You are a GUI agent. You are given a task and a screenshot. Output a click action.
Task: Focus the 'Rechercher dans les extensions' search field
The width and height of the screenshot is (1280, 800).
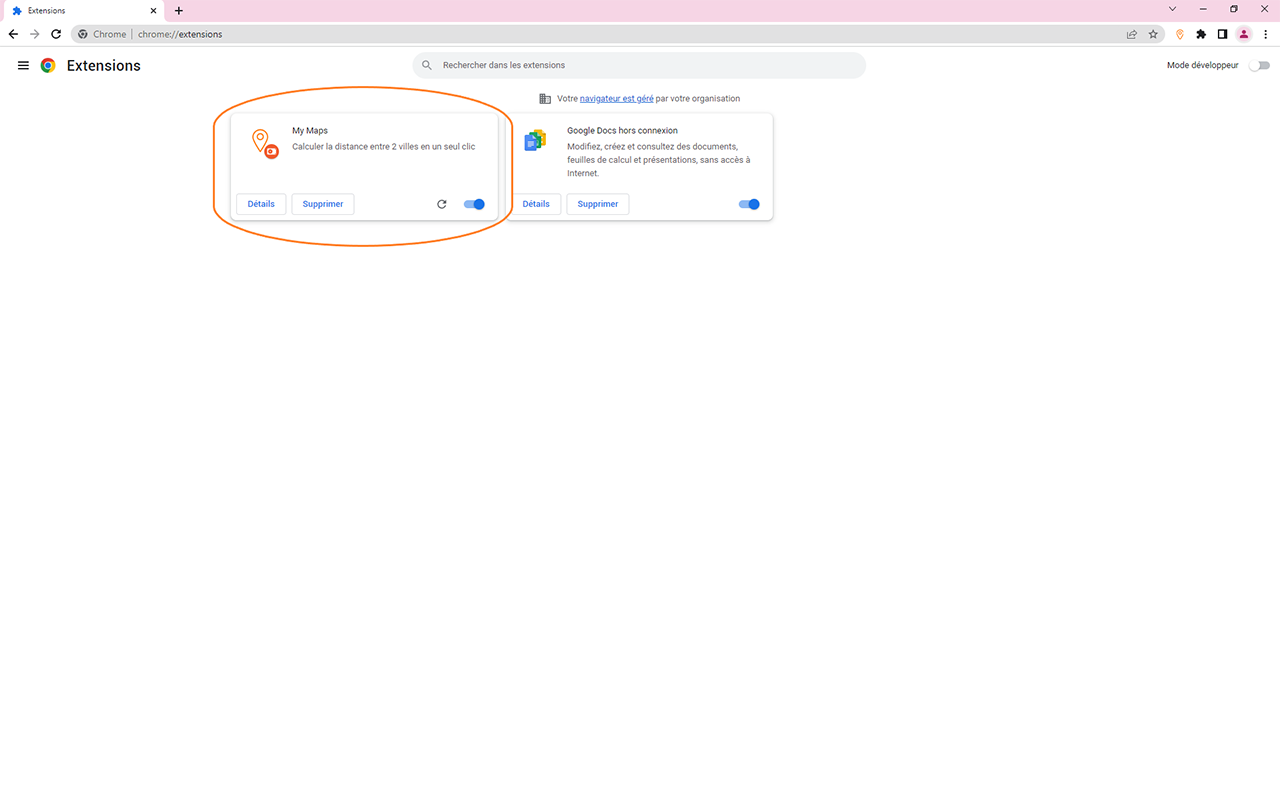coord(639,65)
